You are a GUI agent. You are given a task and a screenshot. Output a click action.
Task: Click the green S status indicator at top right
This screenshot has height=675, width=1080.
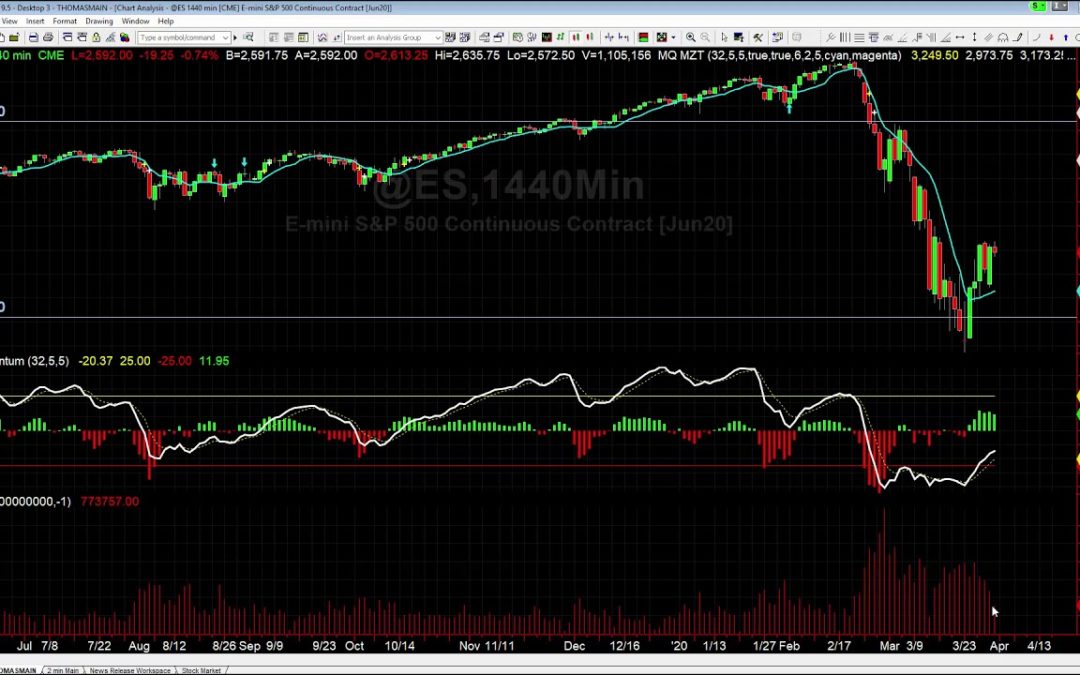click(1039, 6)
